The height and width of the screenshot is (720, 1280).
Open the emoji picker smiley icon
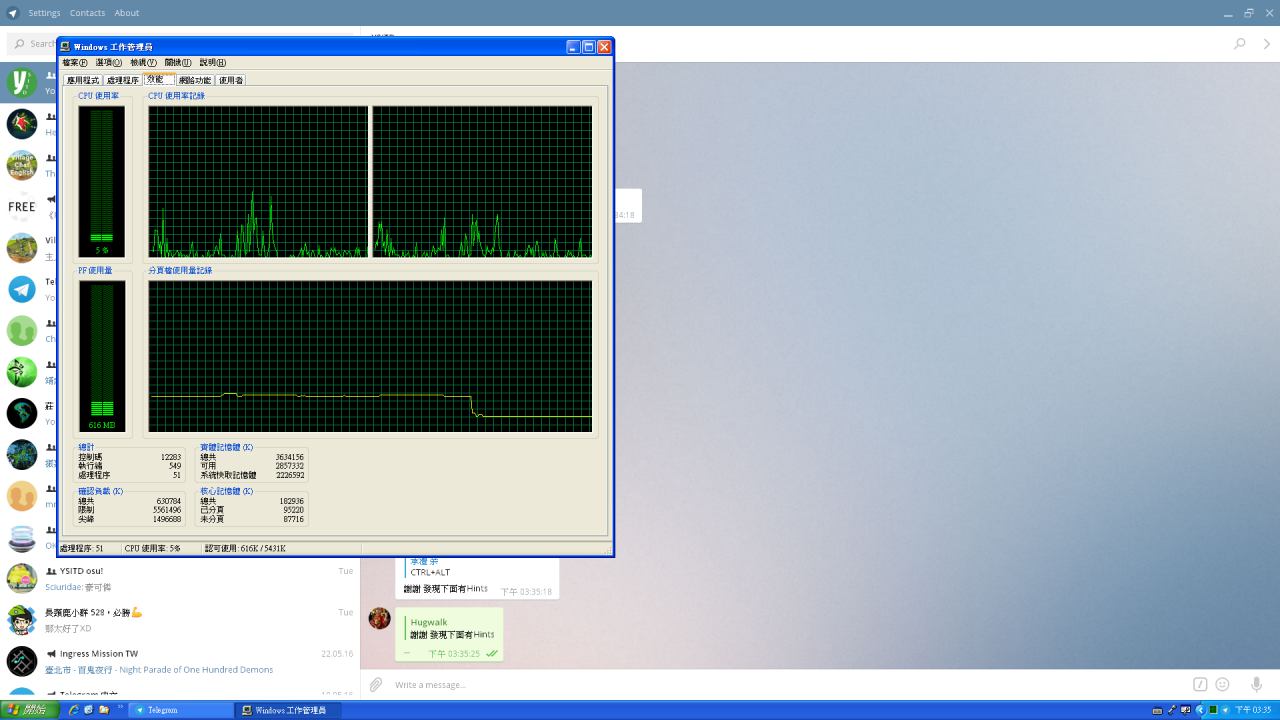1222,685
